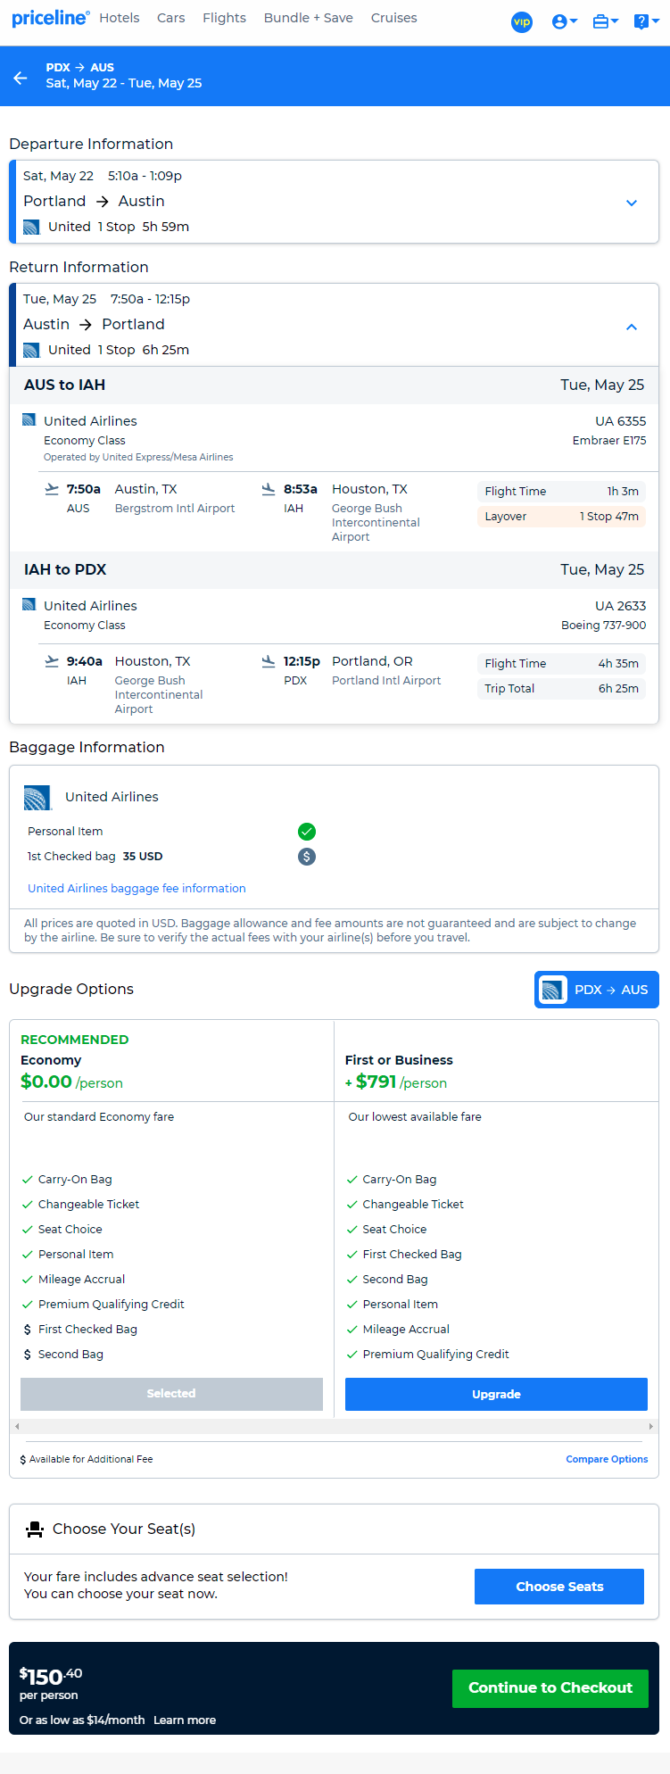Screen dimensions: 670x1774
Task: Click the back arrow in blue header
Action: click(x=20, y=77)
